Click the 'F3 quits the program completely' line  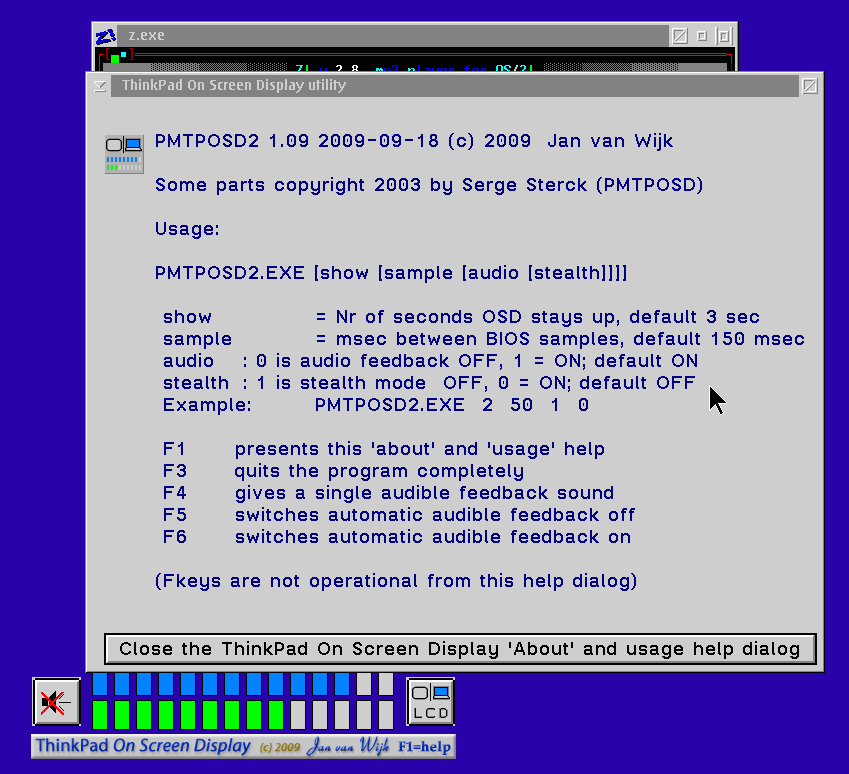coord(343,471)
